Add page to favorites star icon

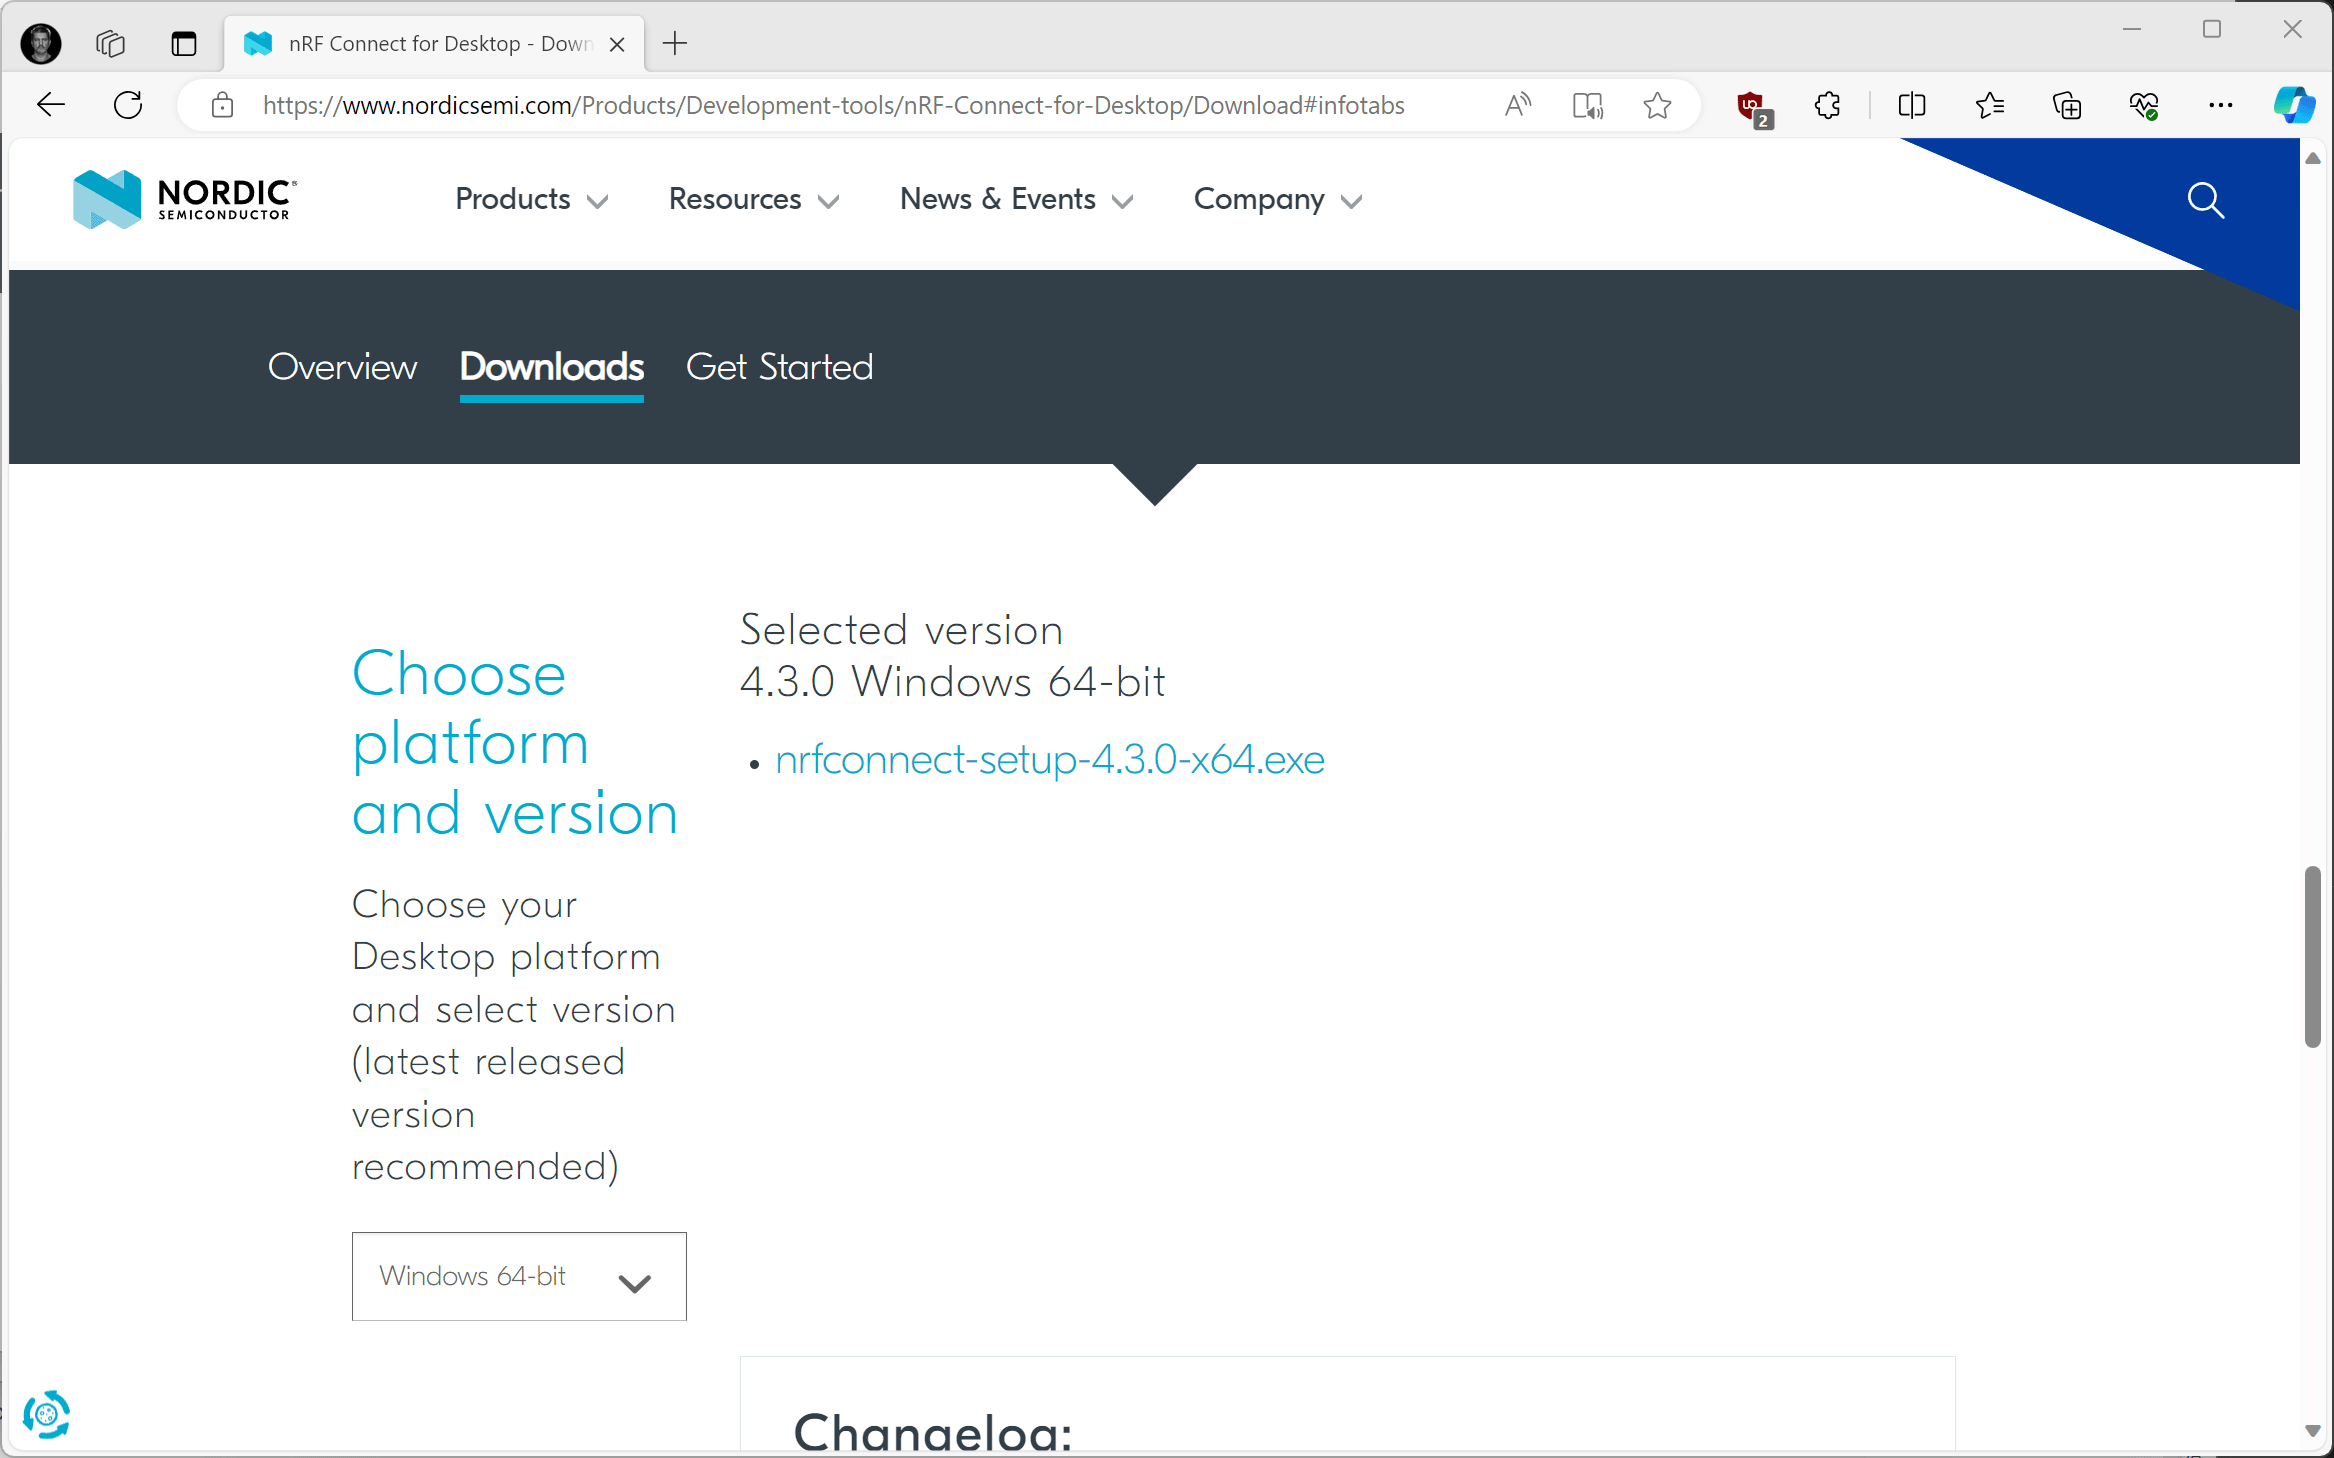pos(1657,105)
